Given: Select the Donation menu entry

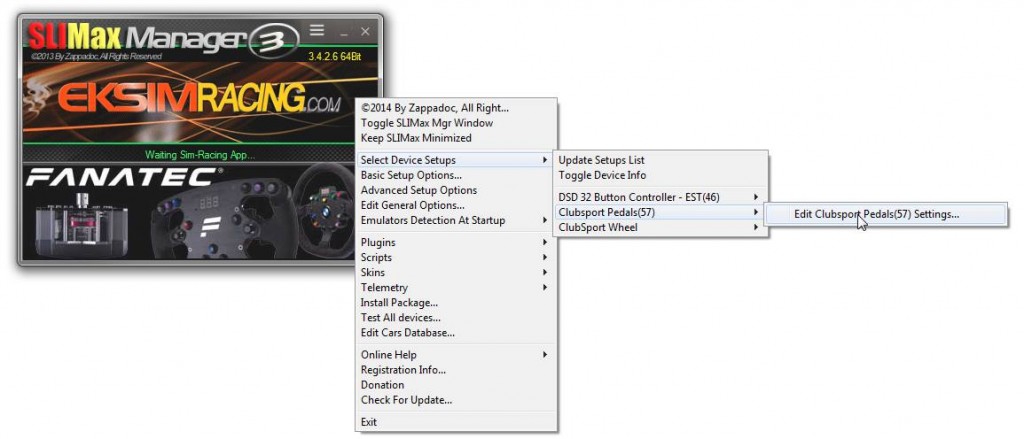Looking at the screenshot, I should 455,385.
